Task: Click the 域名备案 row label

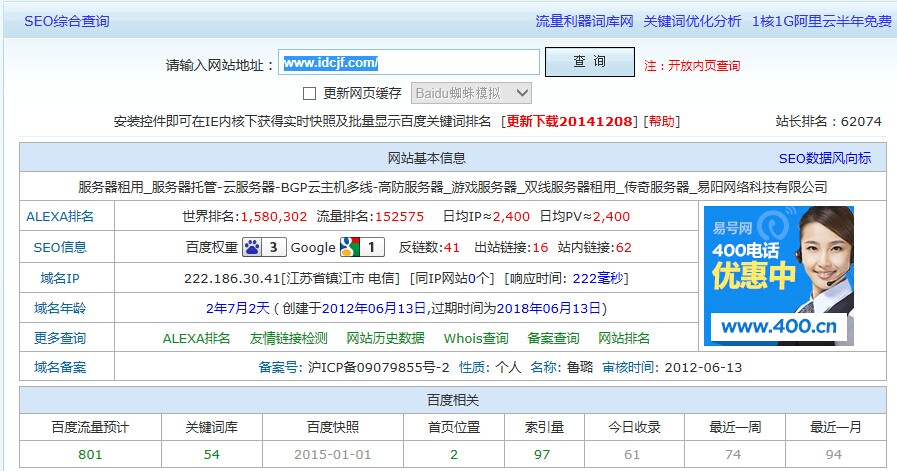Action: (x=60, y=367)
